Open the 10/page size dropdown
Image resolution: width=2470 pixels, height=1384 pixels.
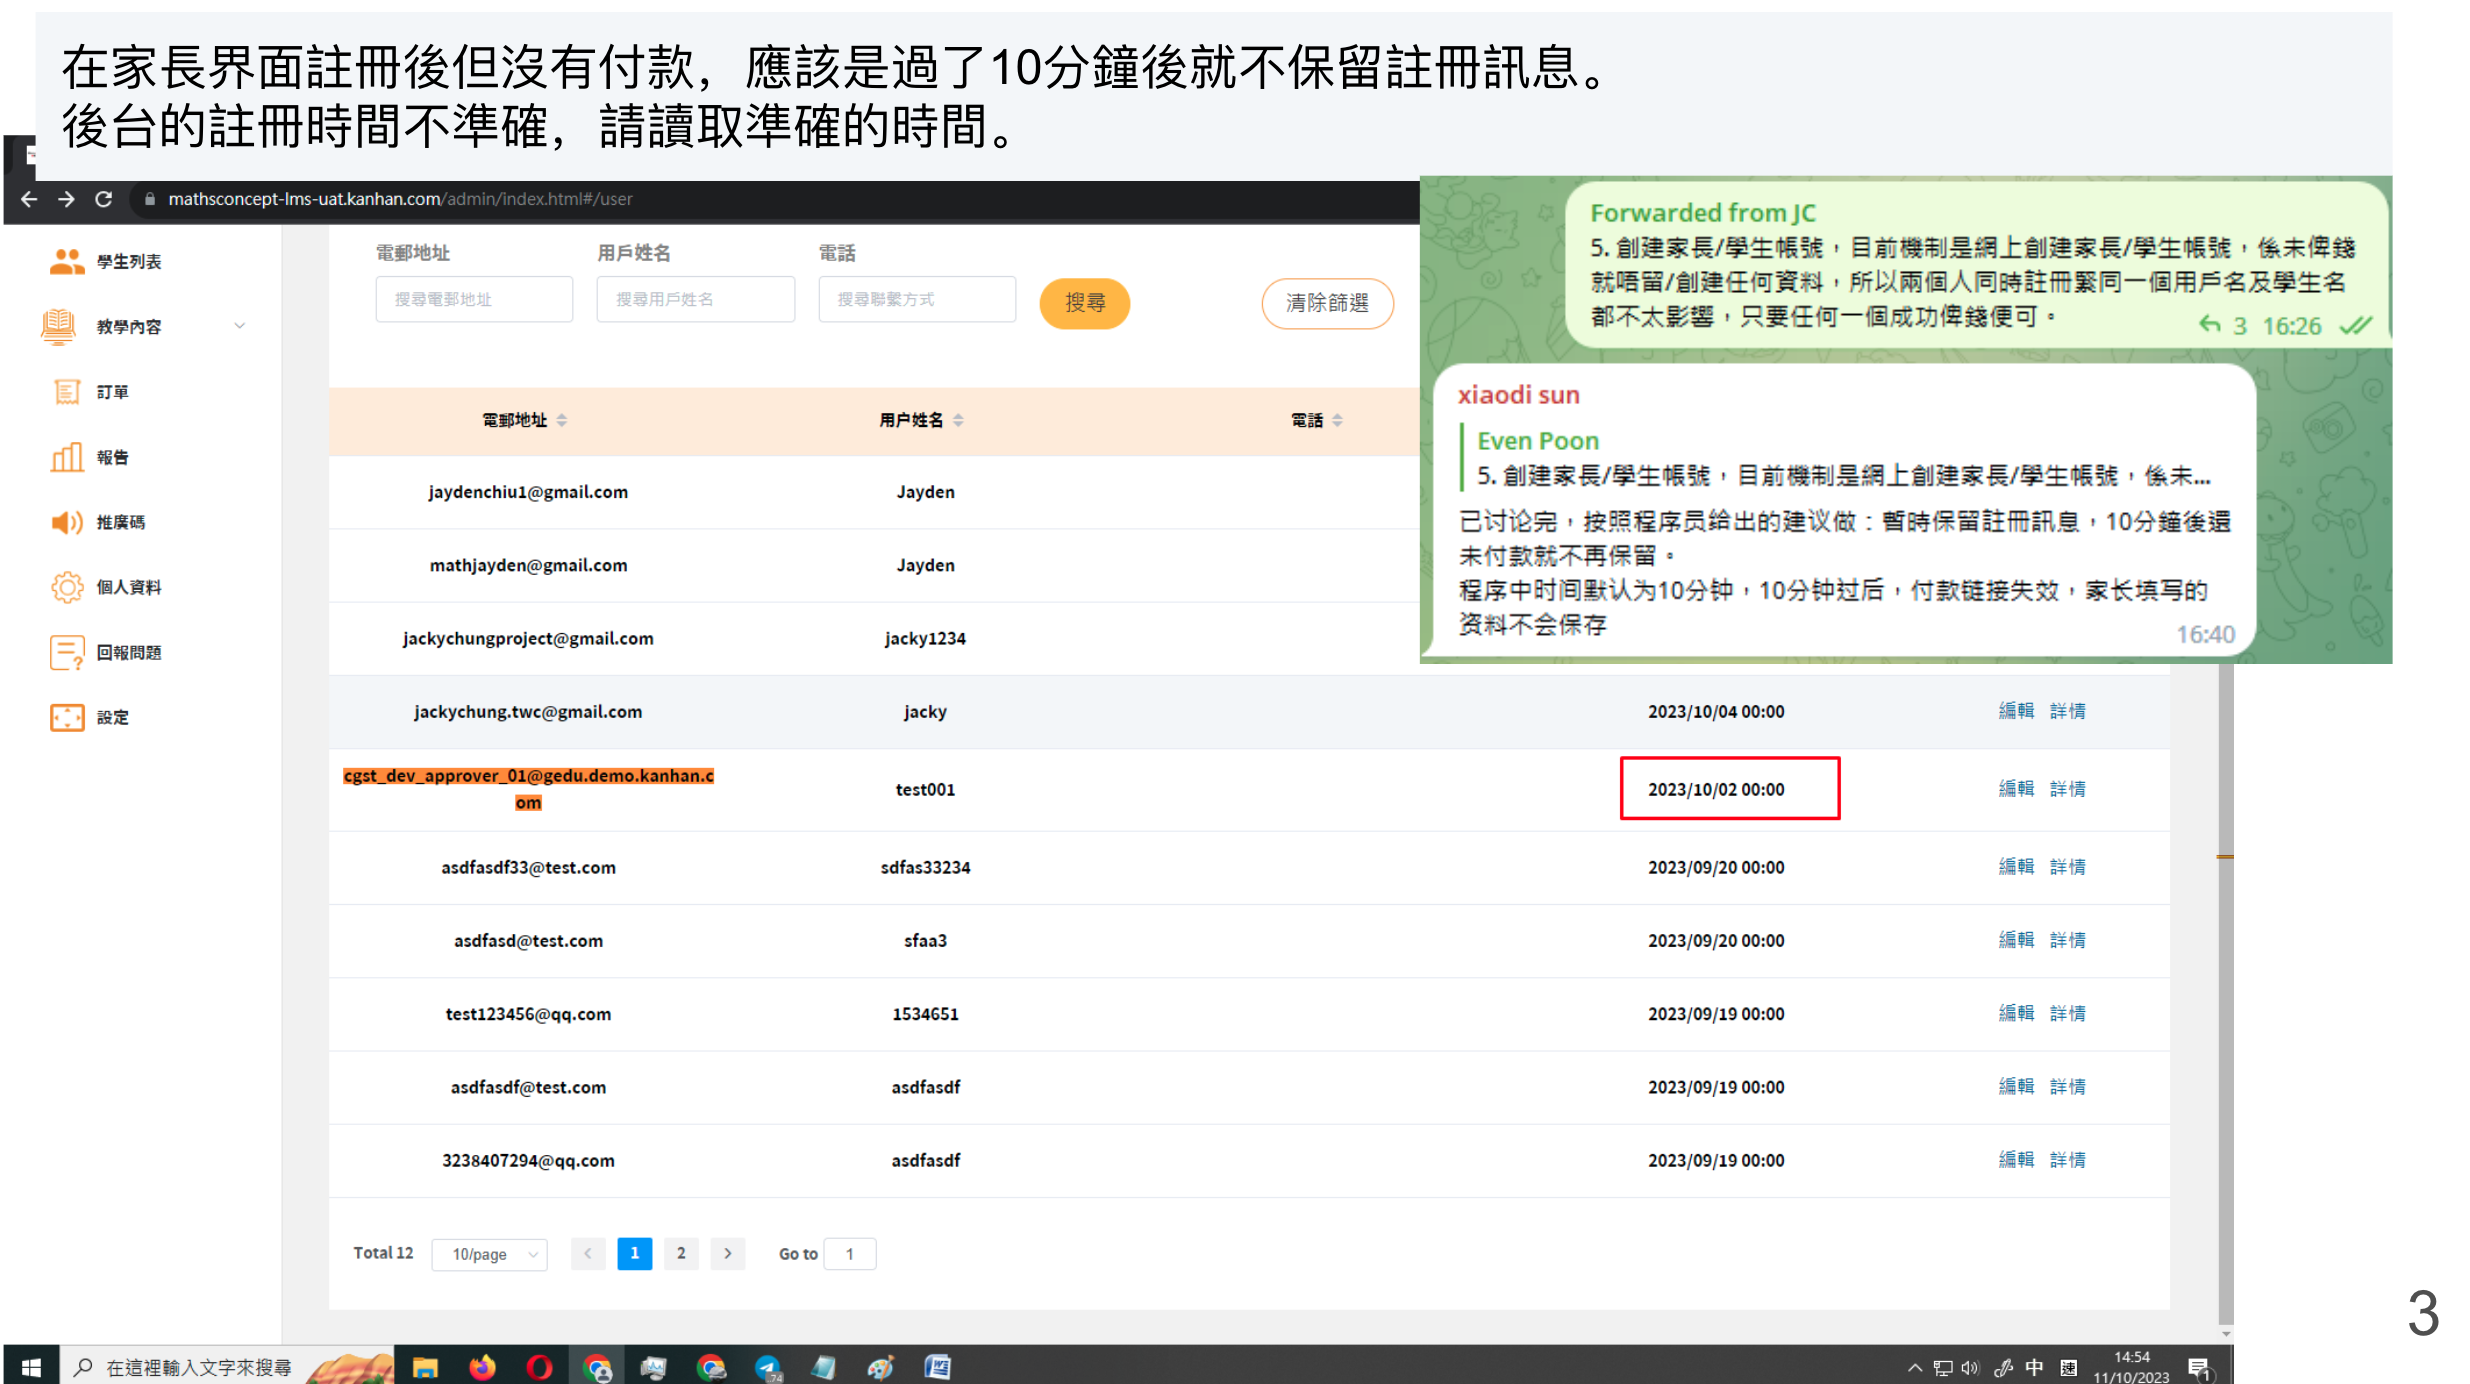pos(490,1254)
